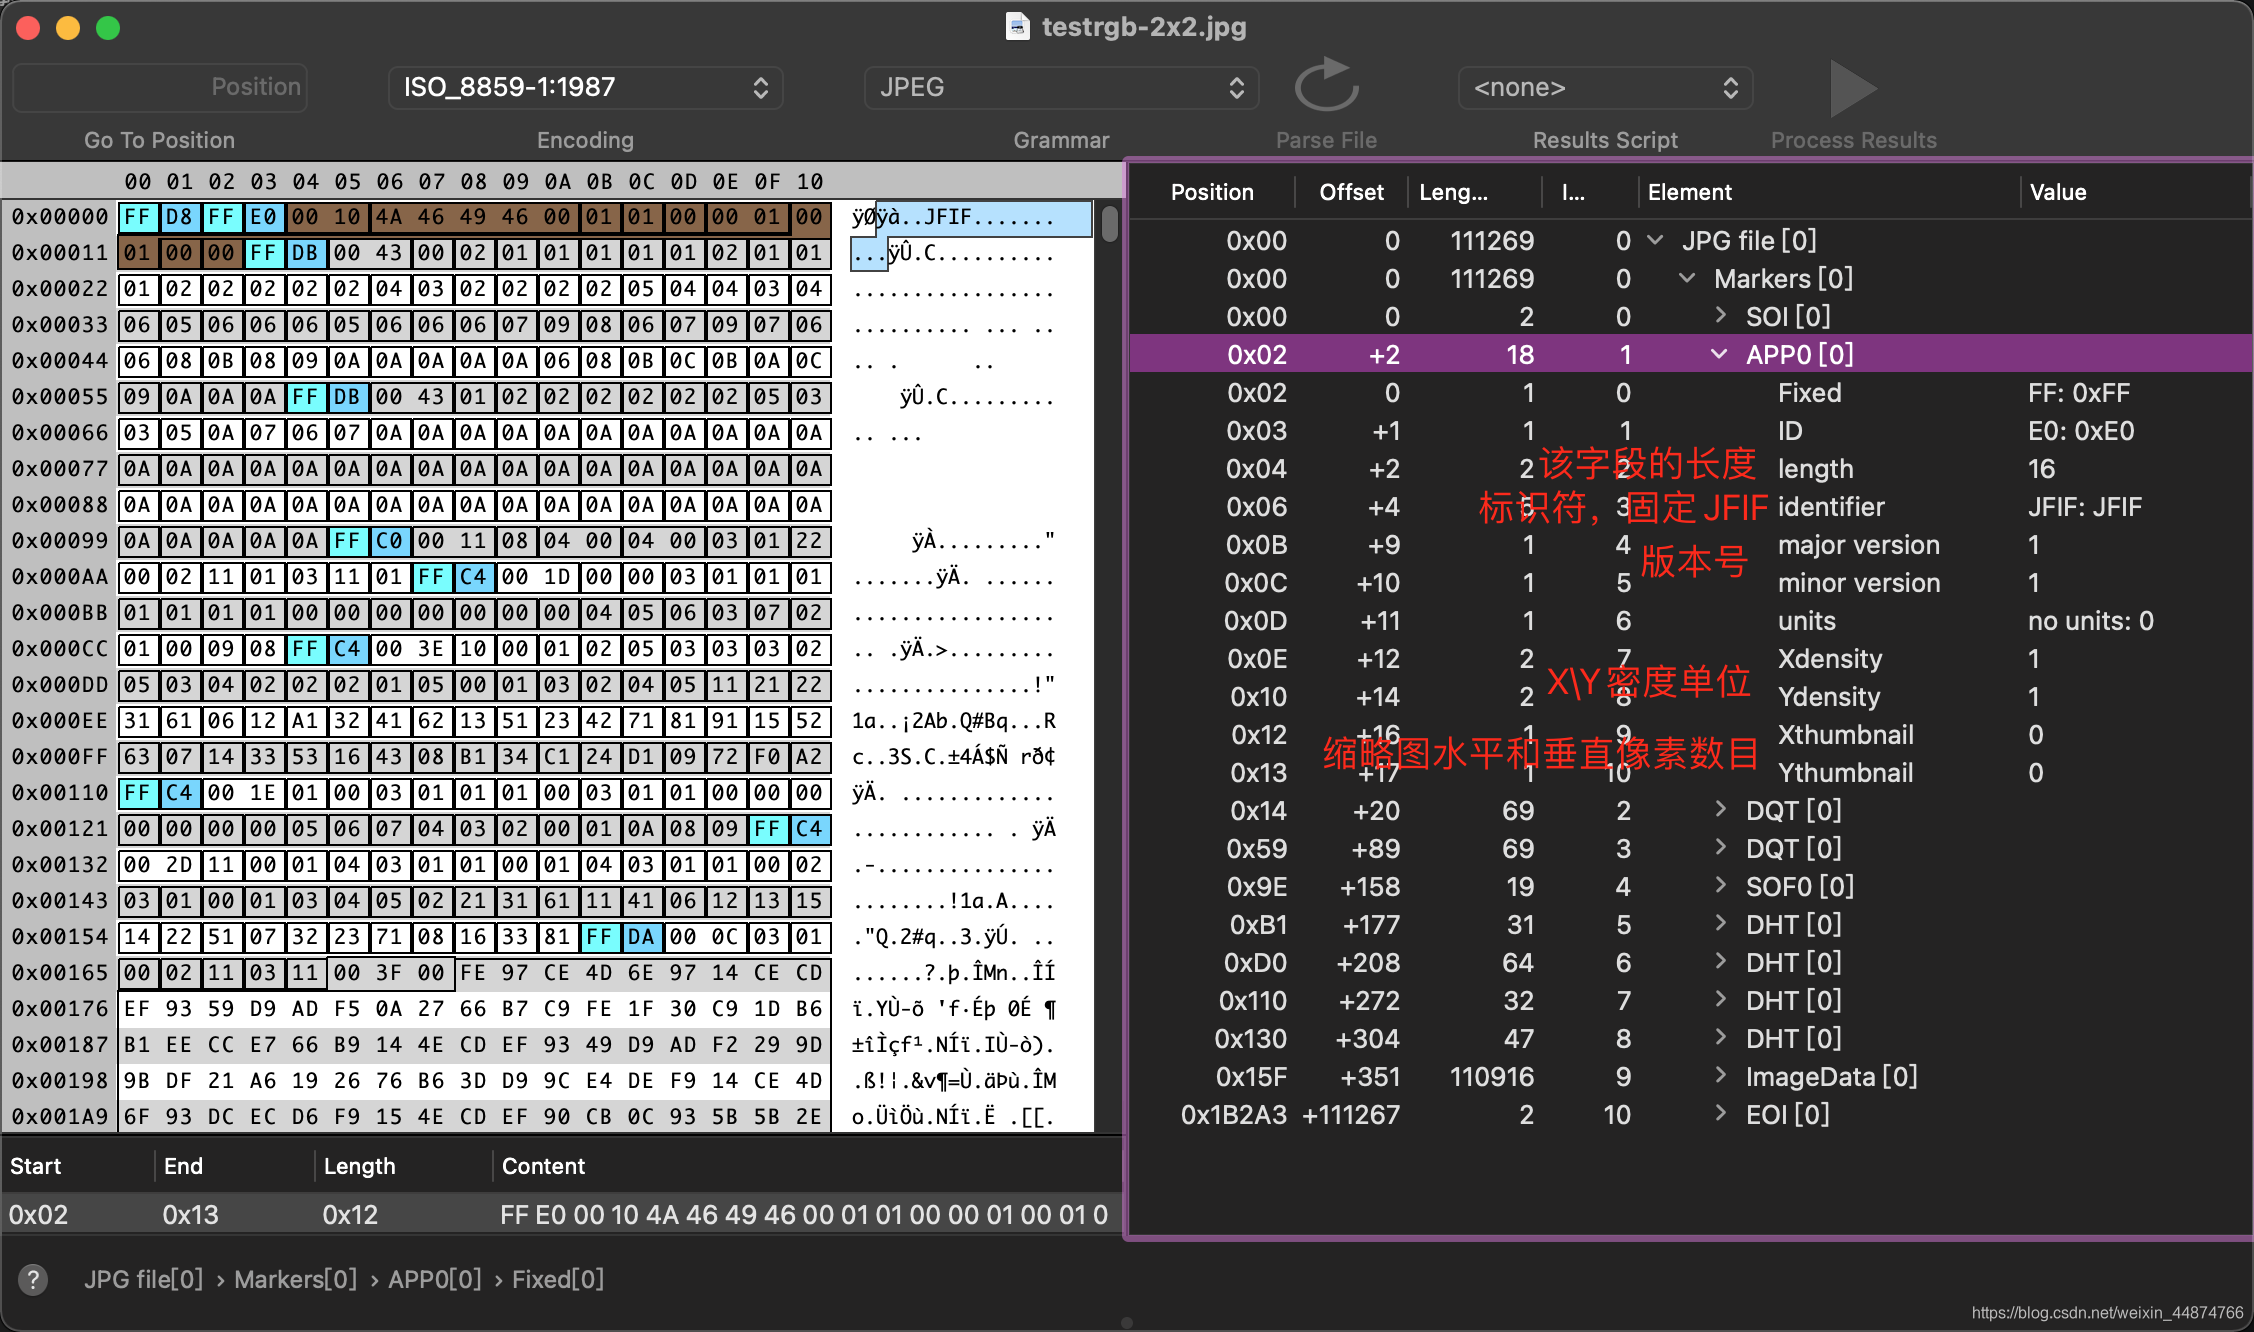Click the 'JFIF: JFIF' value cell
This screenshot has width=2254, height=1332.
(x=2085, y=507)
